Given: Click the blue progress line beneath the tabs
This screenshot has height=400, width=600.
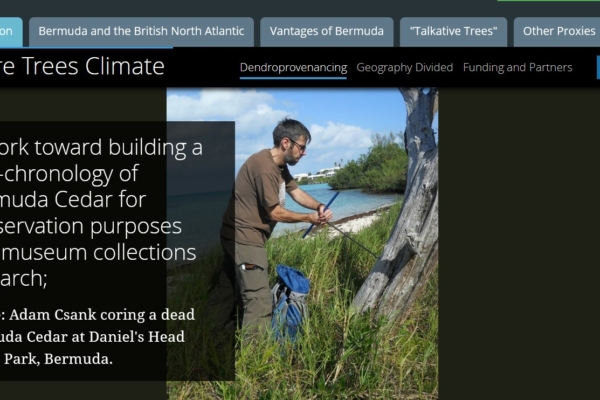Looking at the screenshot, I should point(86,48).
